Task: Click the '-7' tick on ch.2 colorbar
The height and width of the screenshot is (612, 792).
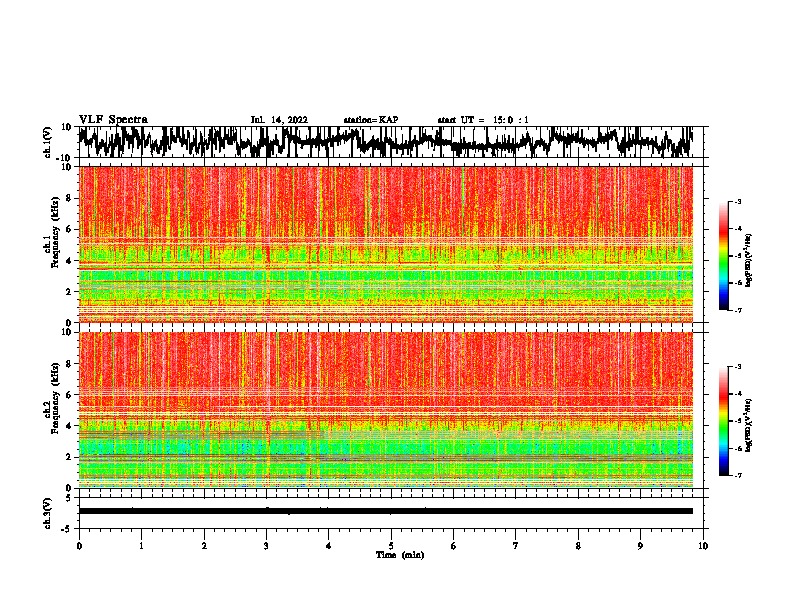Action: point(737,475)
